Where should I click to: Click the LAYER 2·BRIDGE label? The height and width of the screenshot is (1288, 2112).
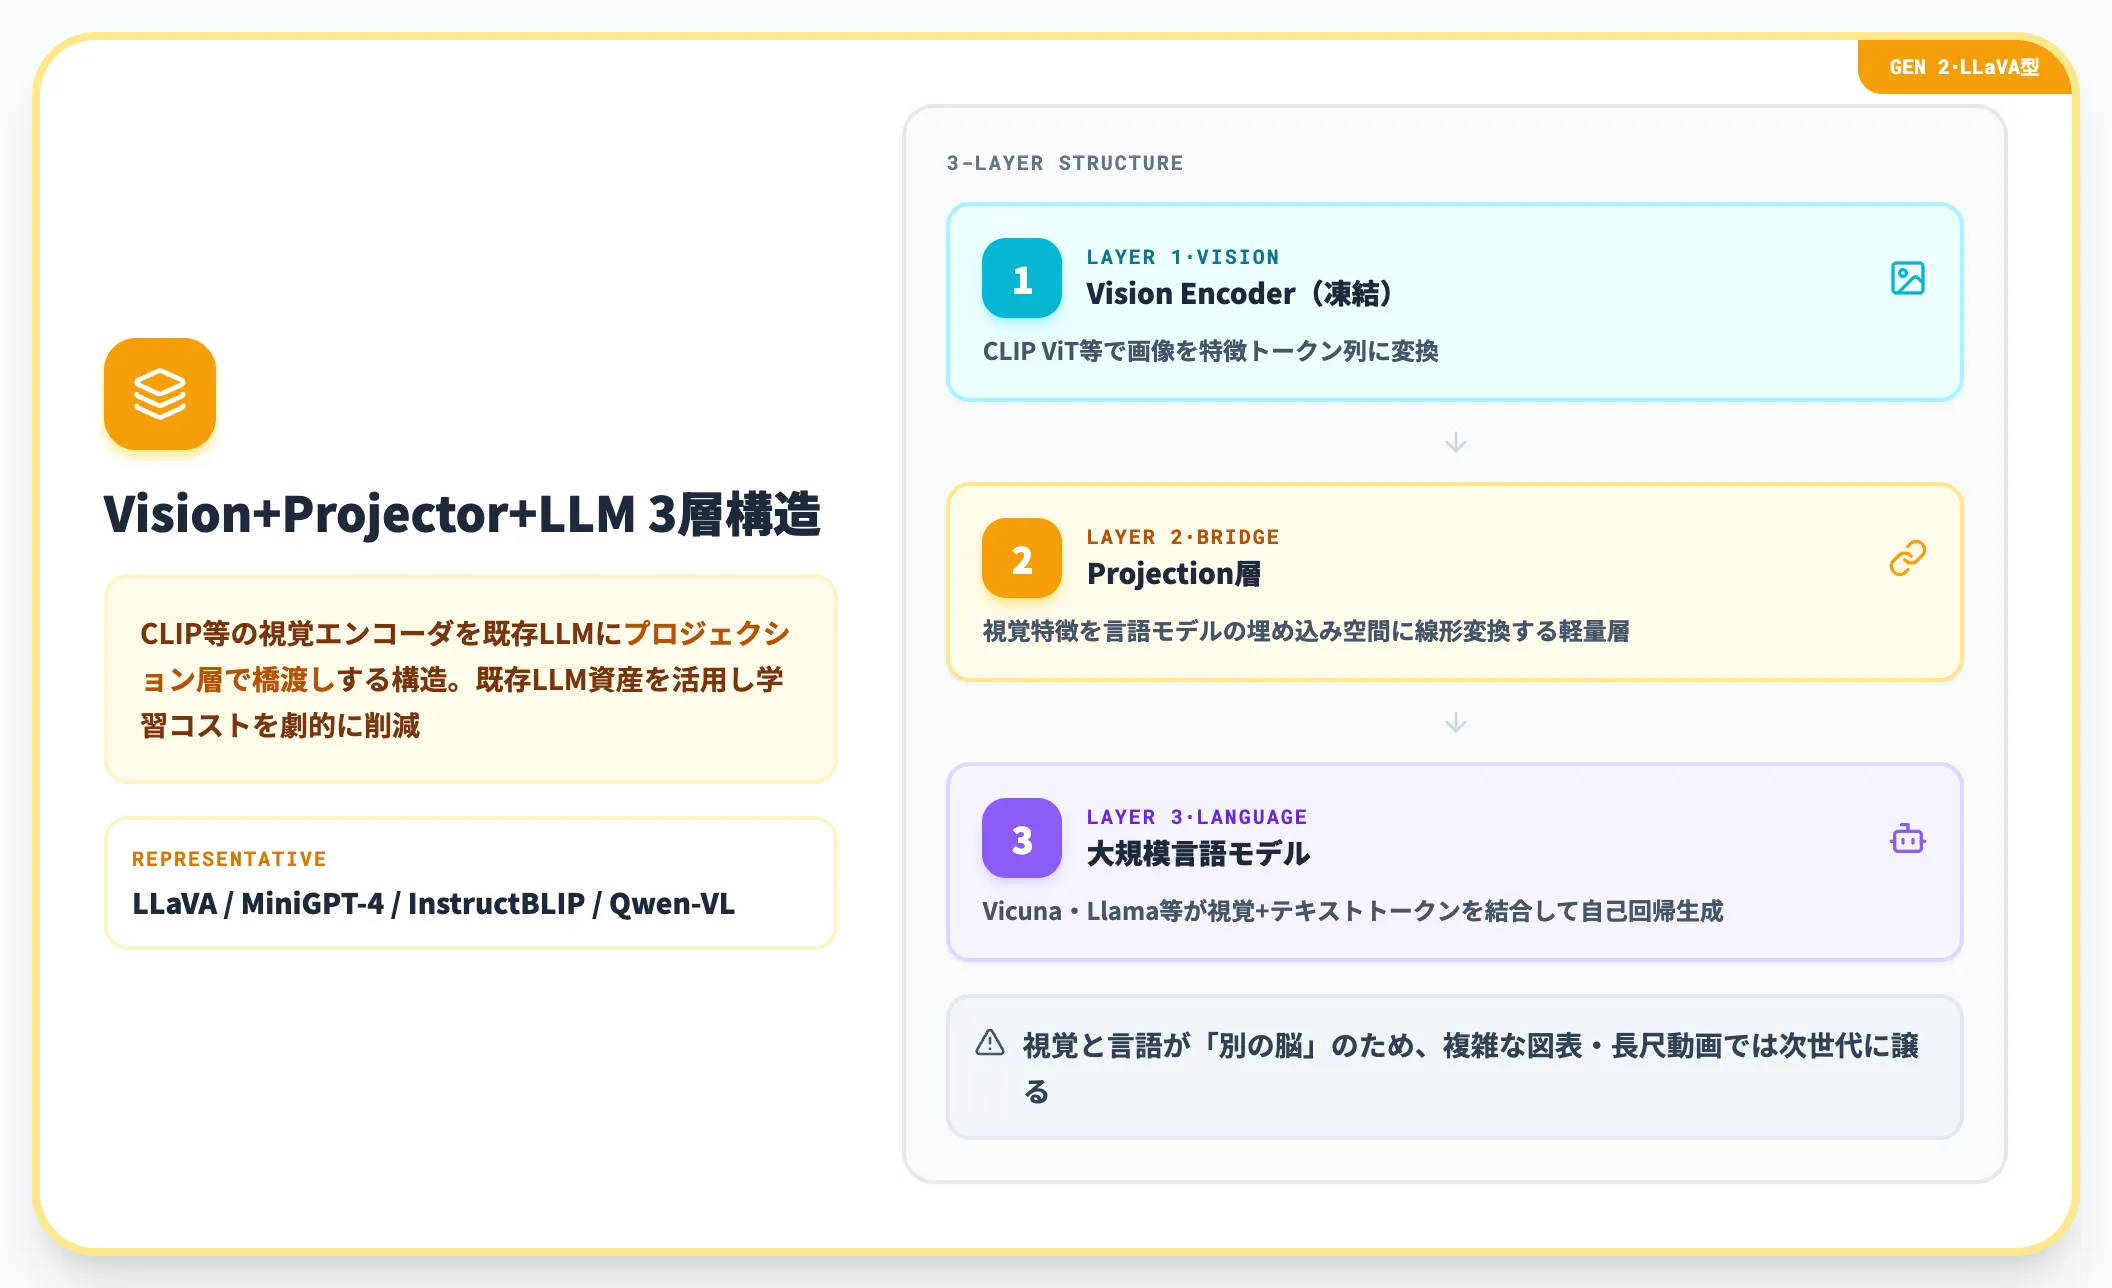1183,537
